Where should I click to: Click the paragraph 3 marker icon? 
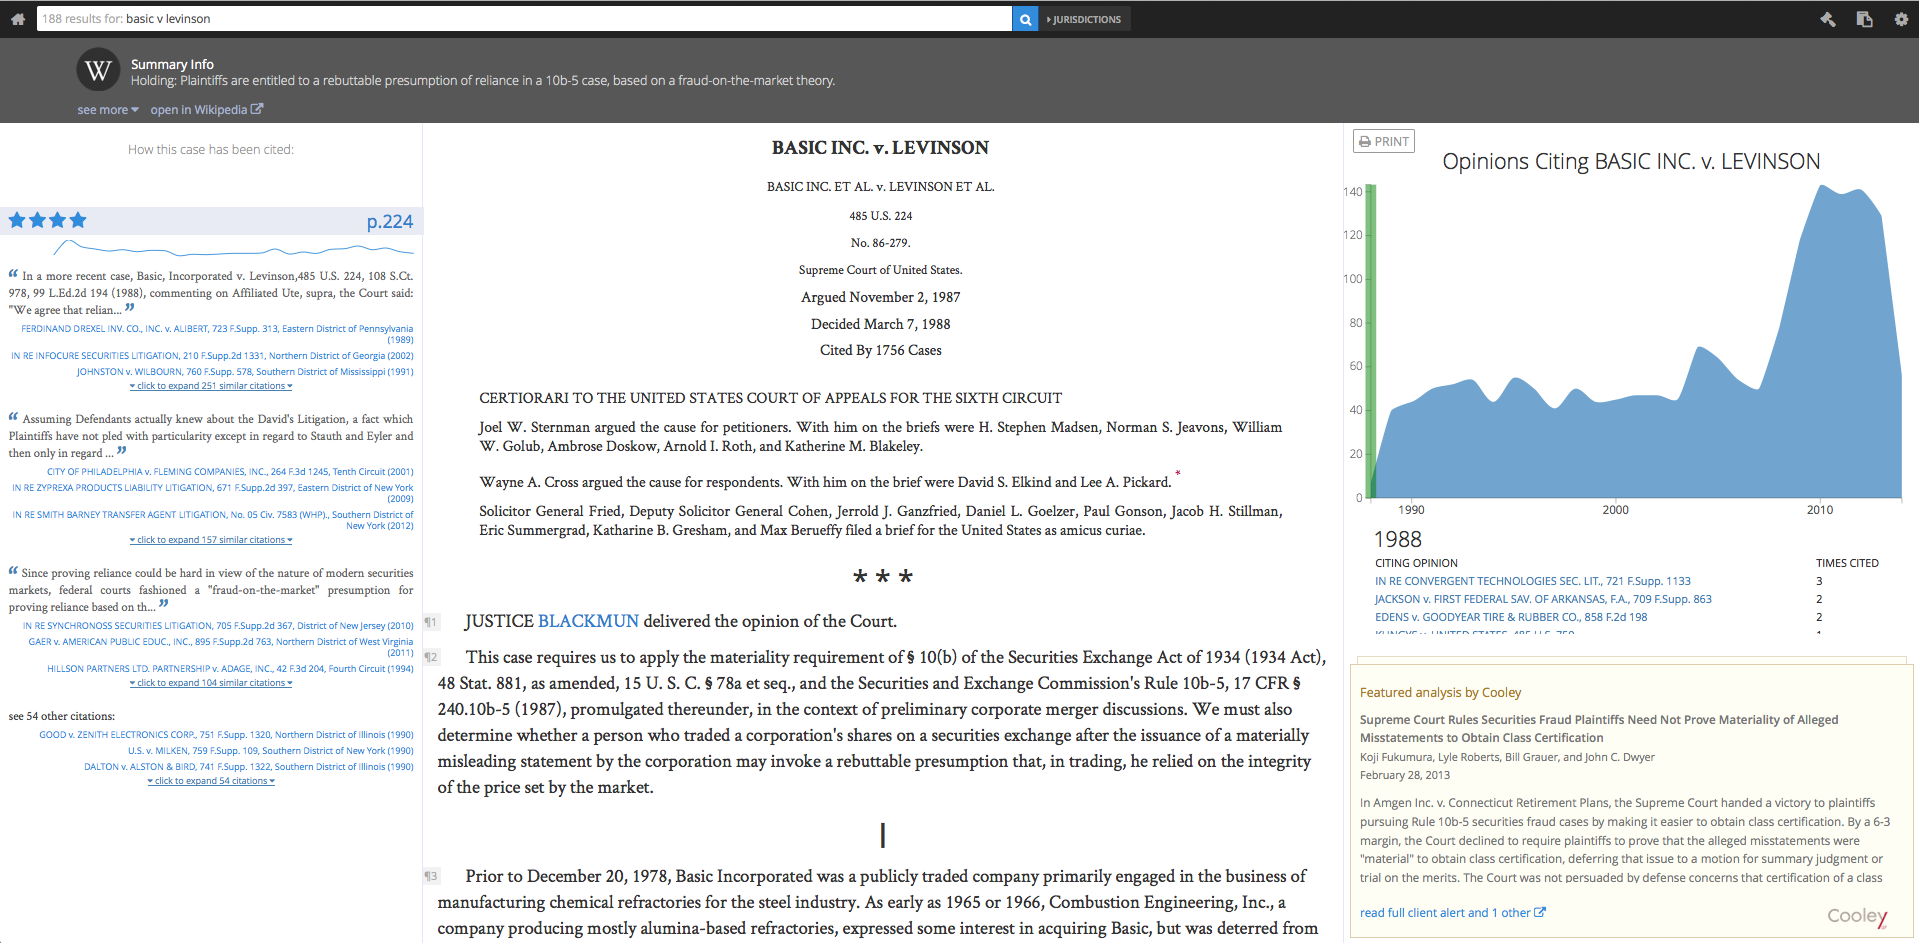click(x=431, y=876)
